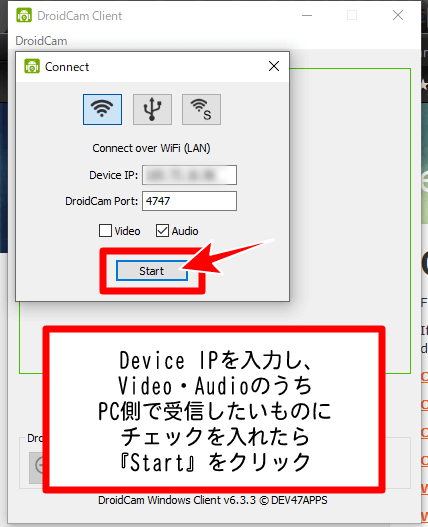Select the WiFi Server mode icon

(x=201, y=110)
